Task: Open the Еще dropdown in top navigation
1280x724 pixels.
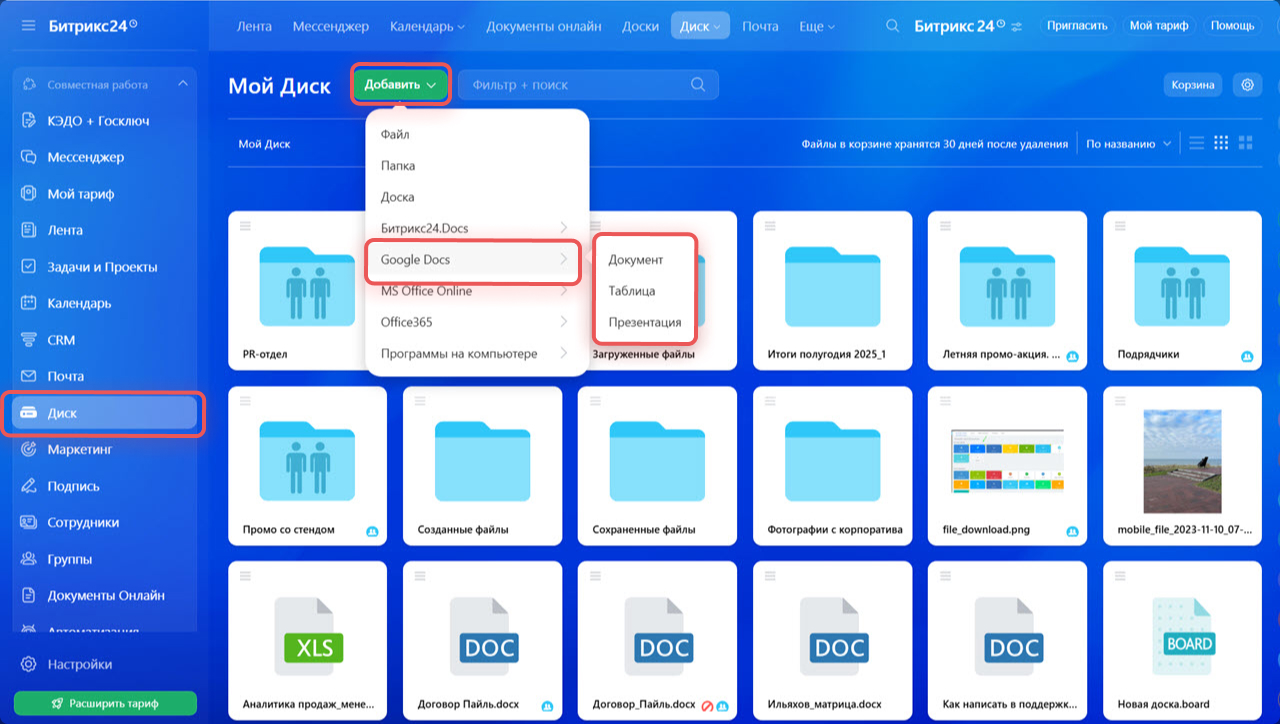Action: tap(817, 26)
